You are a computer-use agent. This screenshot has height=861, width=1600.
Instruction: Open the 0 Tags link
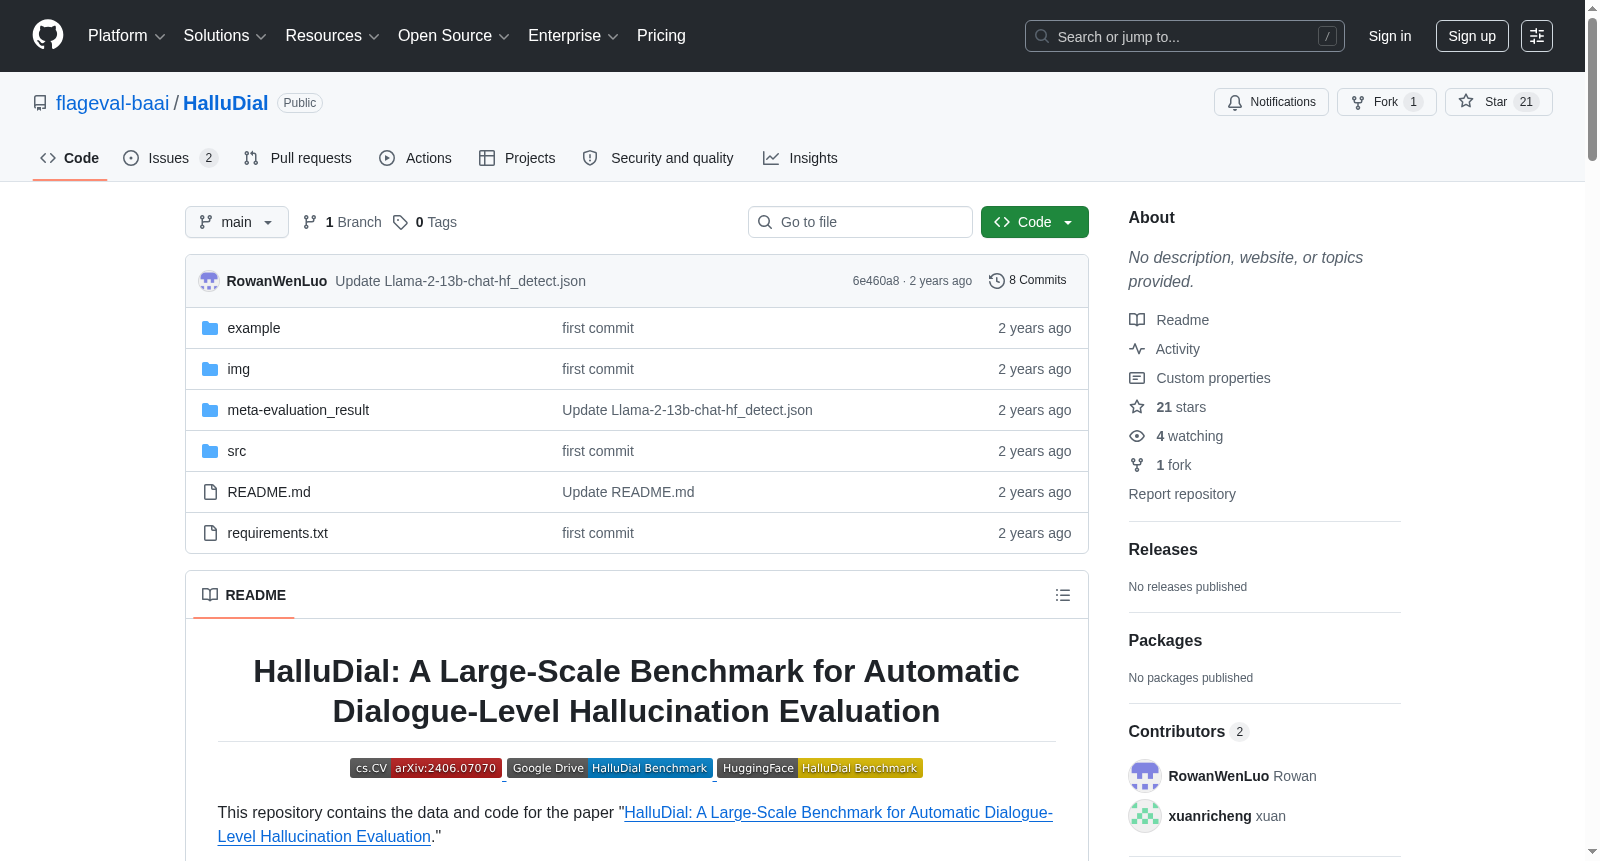click(x=425, y=222)
